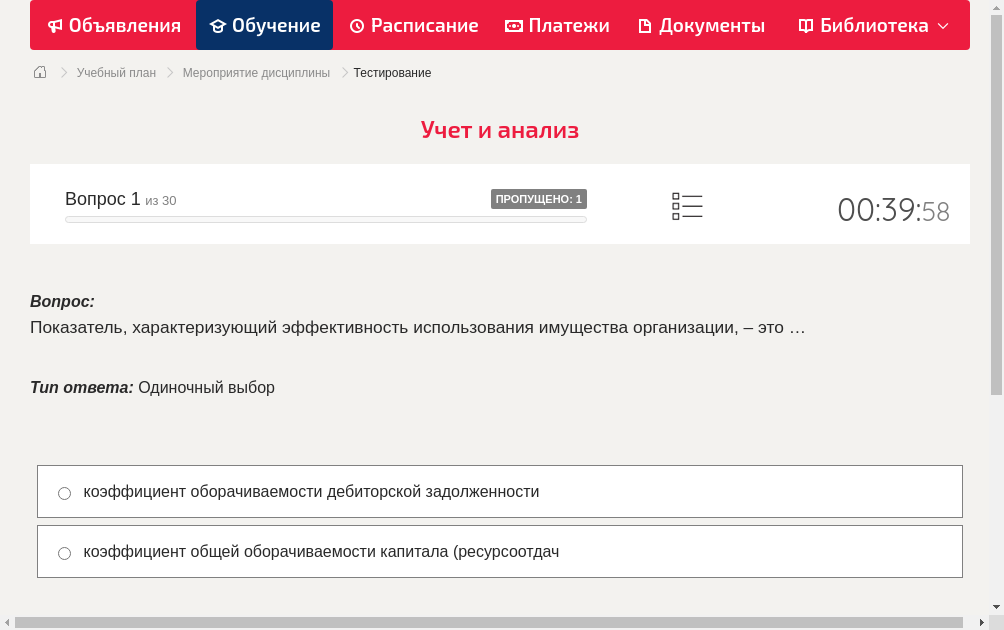Click the card icon next to Платежи
1004x630 pixels.
(513, 25)
